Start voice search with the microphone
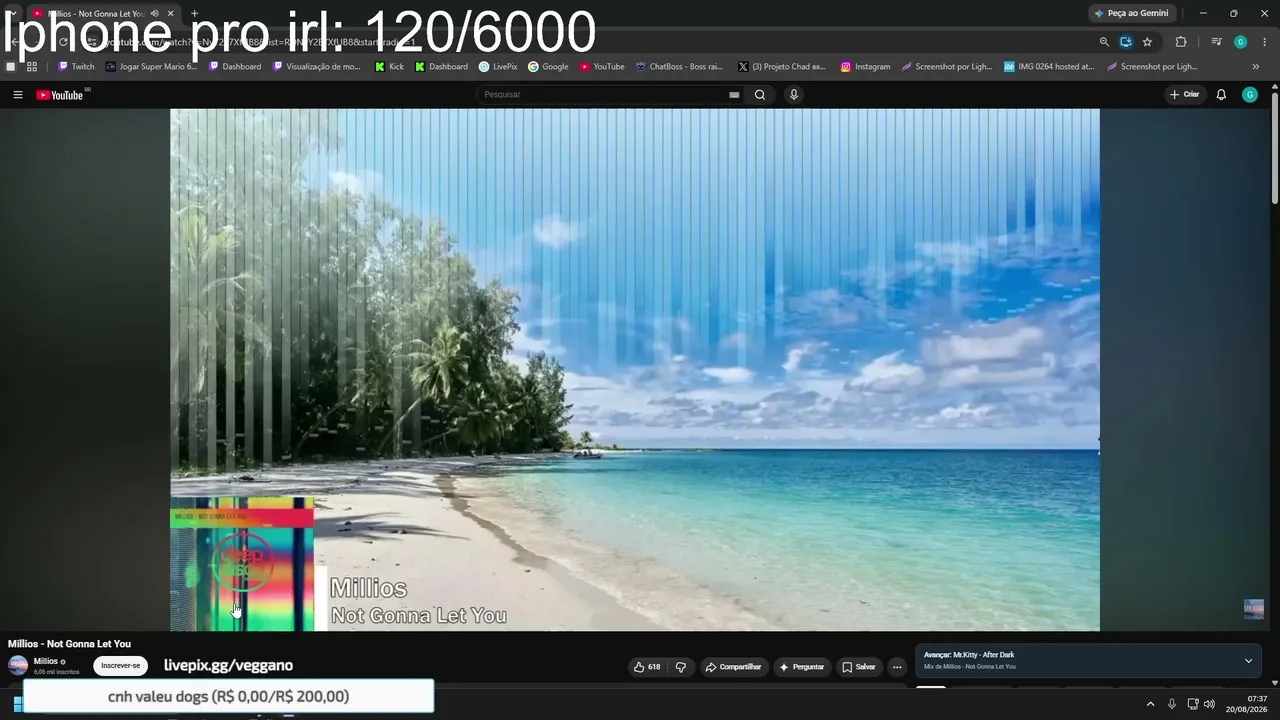The image size is (1280, 720). coord(794,95)
